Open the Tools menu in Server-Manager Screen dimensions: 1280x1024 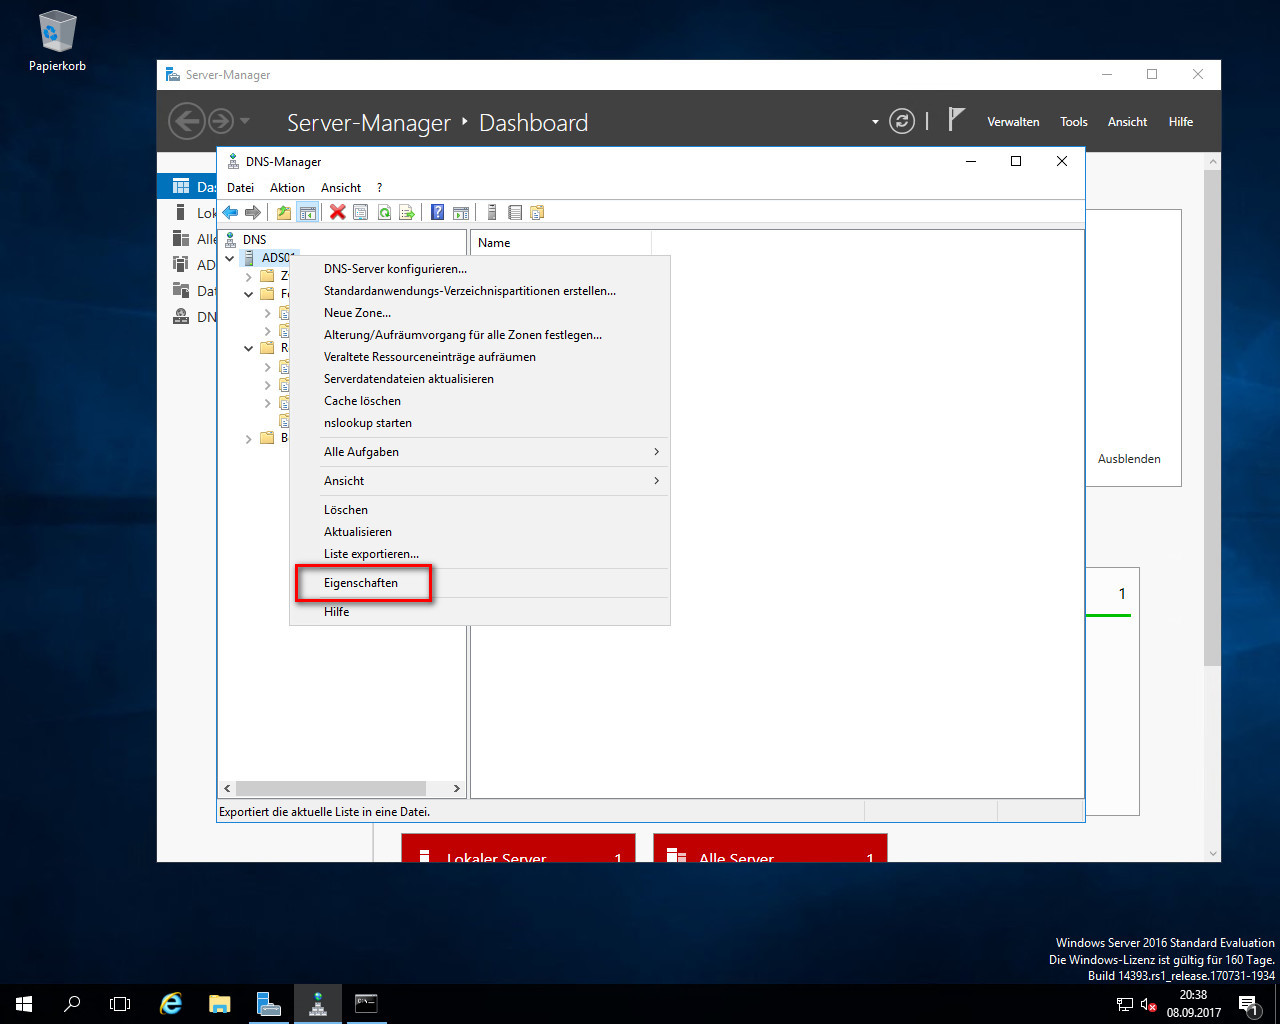1073,122
